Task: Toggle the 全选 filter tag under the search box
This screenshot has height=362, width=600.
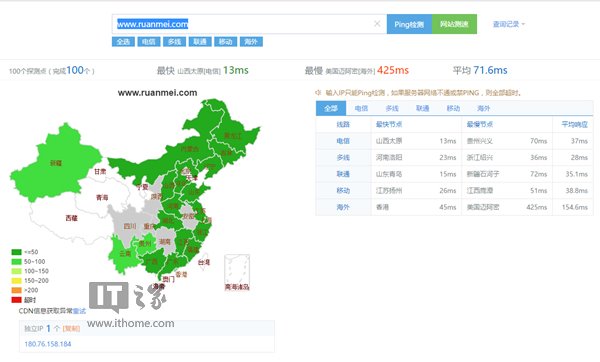Action: (x=123, y=42)
